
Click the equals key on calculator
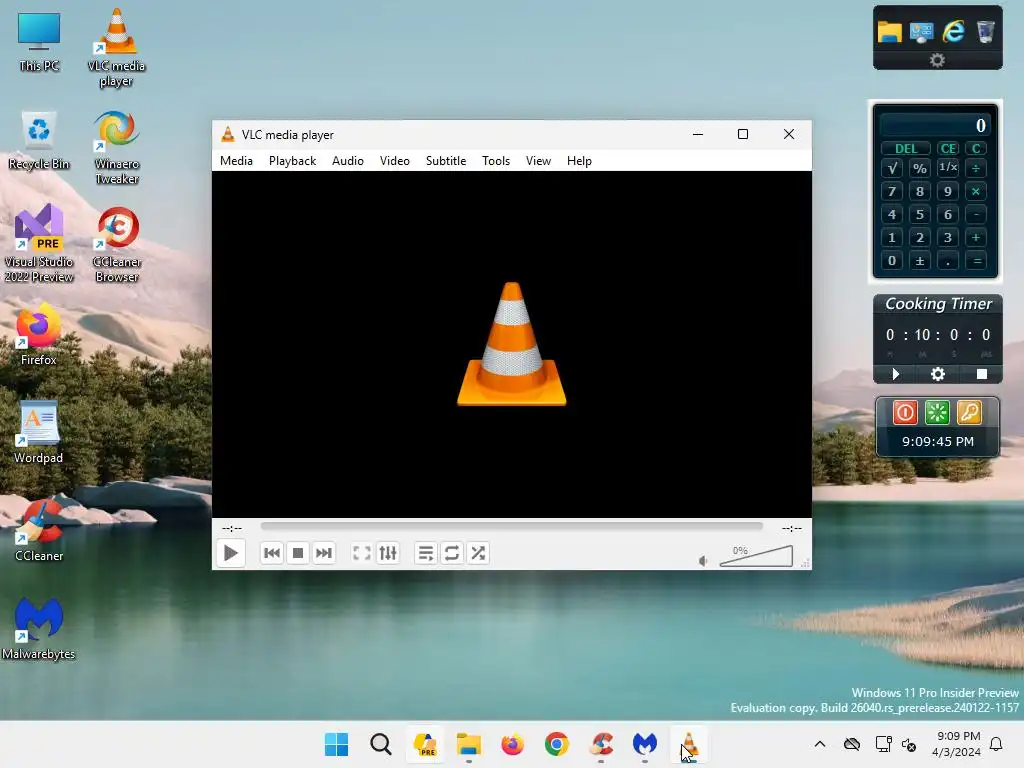[x=976, y=261]
